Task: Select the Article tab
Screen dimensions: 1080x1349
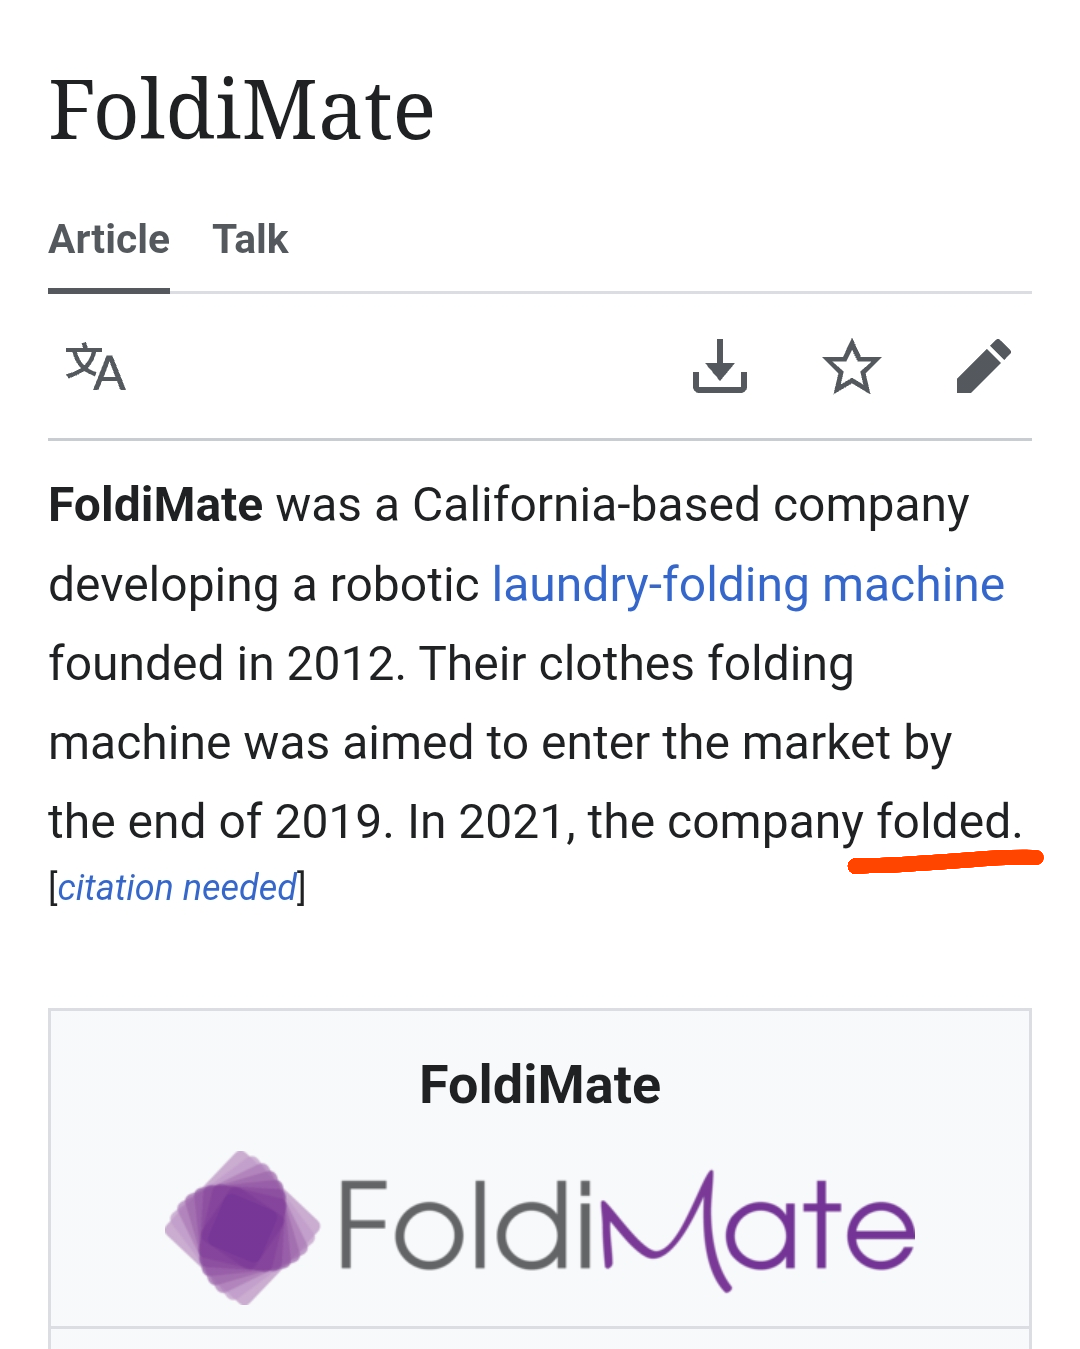Action: tap(109, 240)
